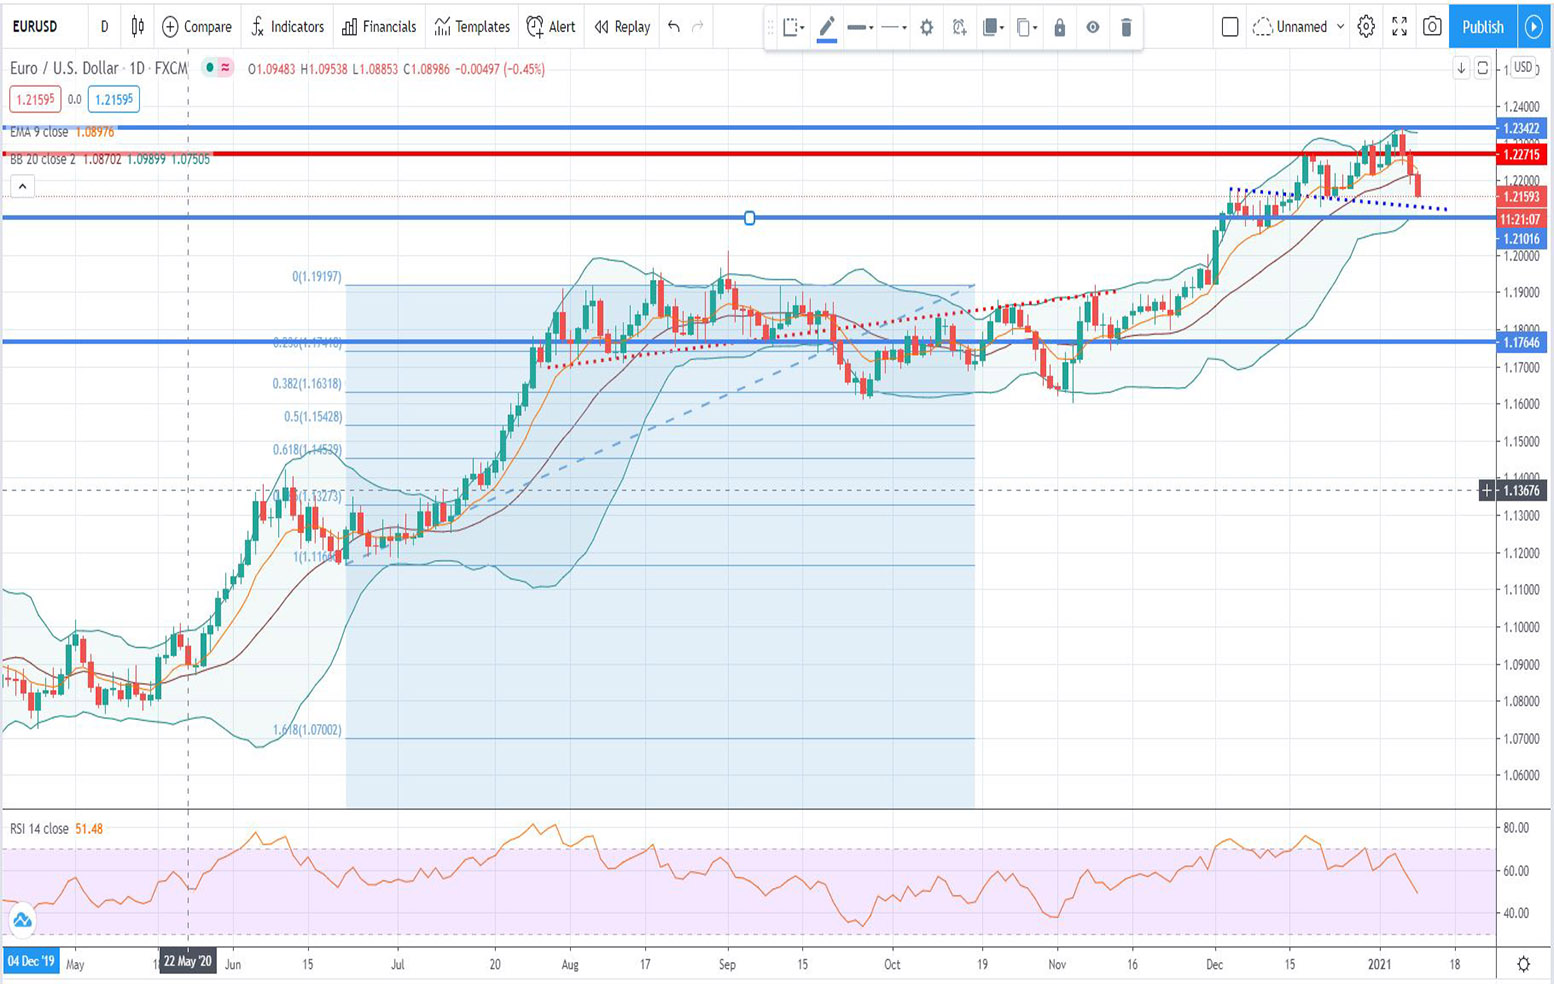Enter fullscreen mode
This screenshot has height=984, width=1554.
pos(1399,27)
